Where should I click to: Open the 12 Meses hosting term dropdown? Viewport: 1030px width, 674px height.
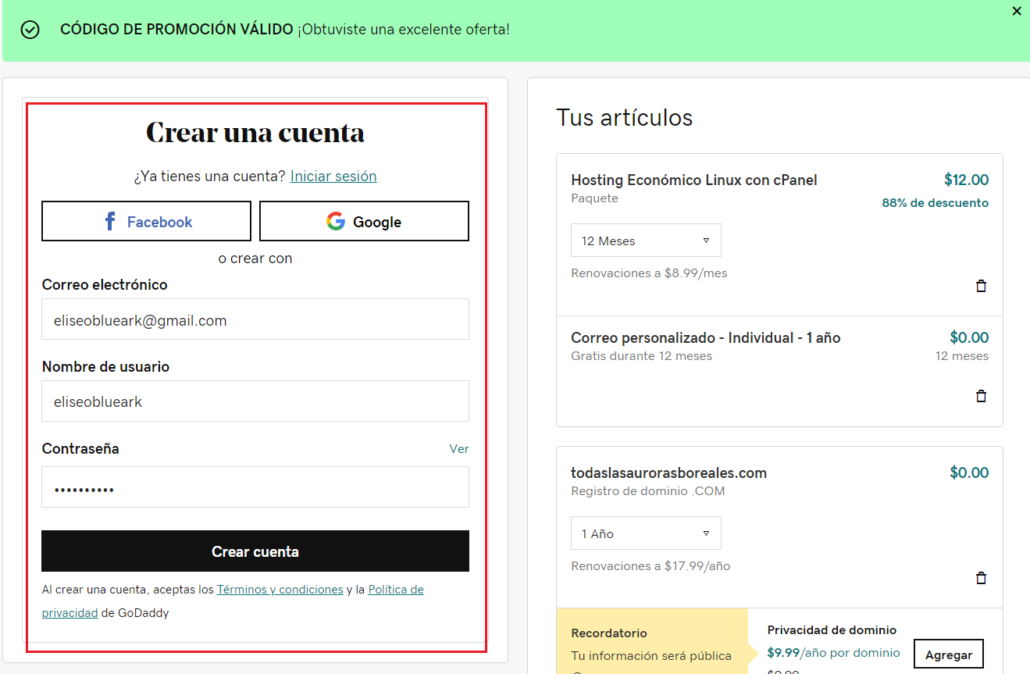[646, 240]
